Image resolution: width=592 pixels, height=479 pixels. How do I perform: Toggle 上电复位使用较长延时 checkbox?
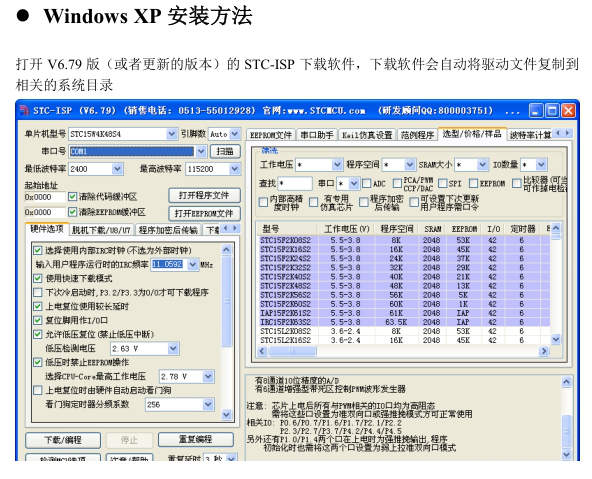pyautogui.click(x=37, y=306)
